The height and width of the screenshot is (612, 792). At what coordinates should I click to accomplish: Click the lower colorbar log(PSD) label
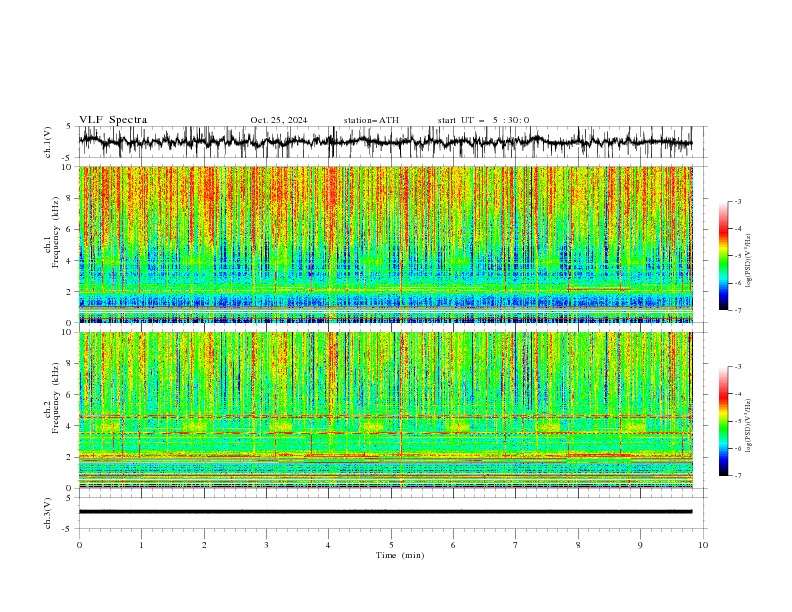749,426
